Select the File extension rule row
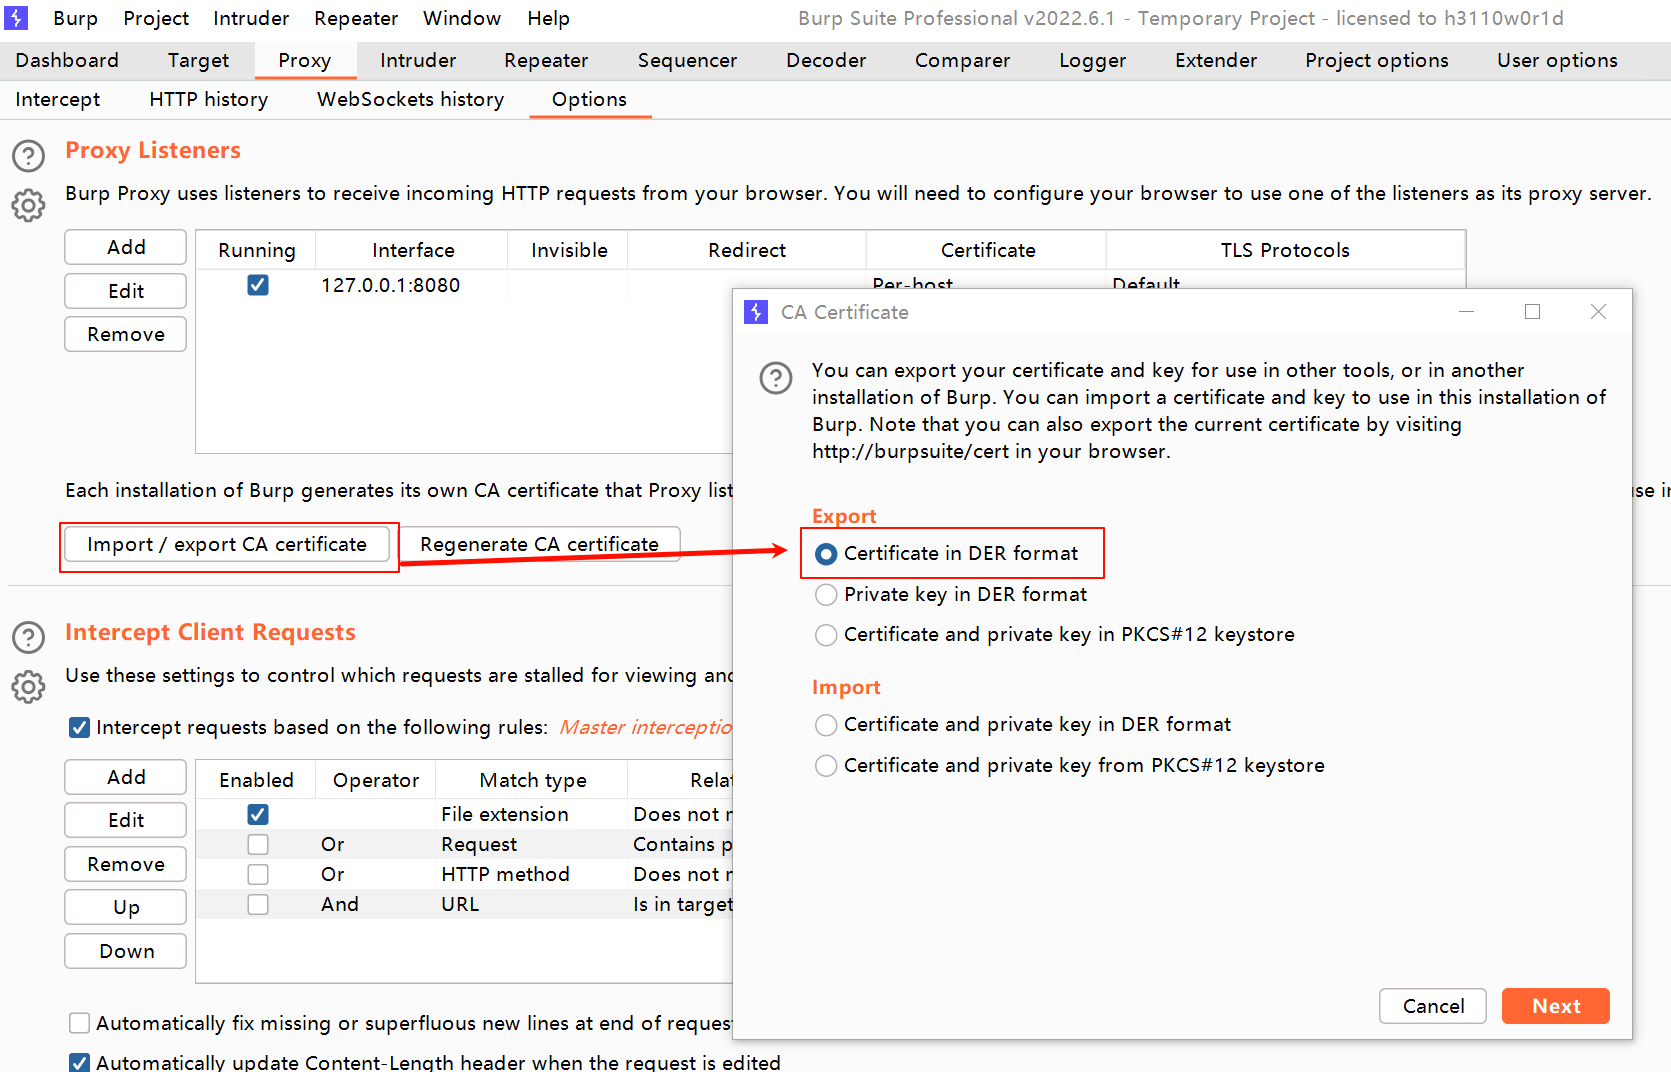1671x1072 pixels. tap(464, 814)
